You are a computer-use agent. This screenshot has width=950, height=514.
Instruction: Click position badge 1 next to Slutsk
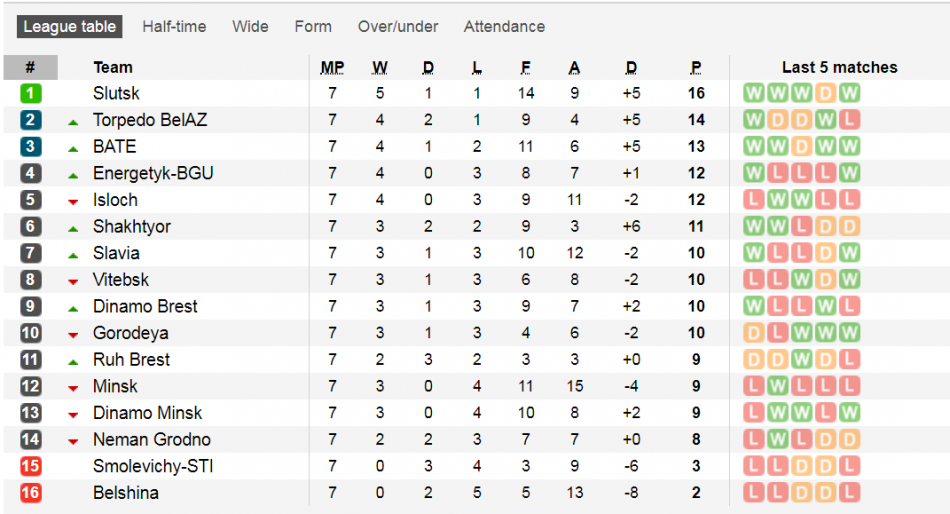click(x=31, y=93)
